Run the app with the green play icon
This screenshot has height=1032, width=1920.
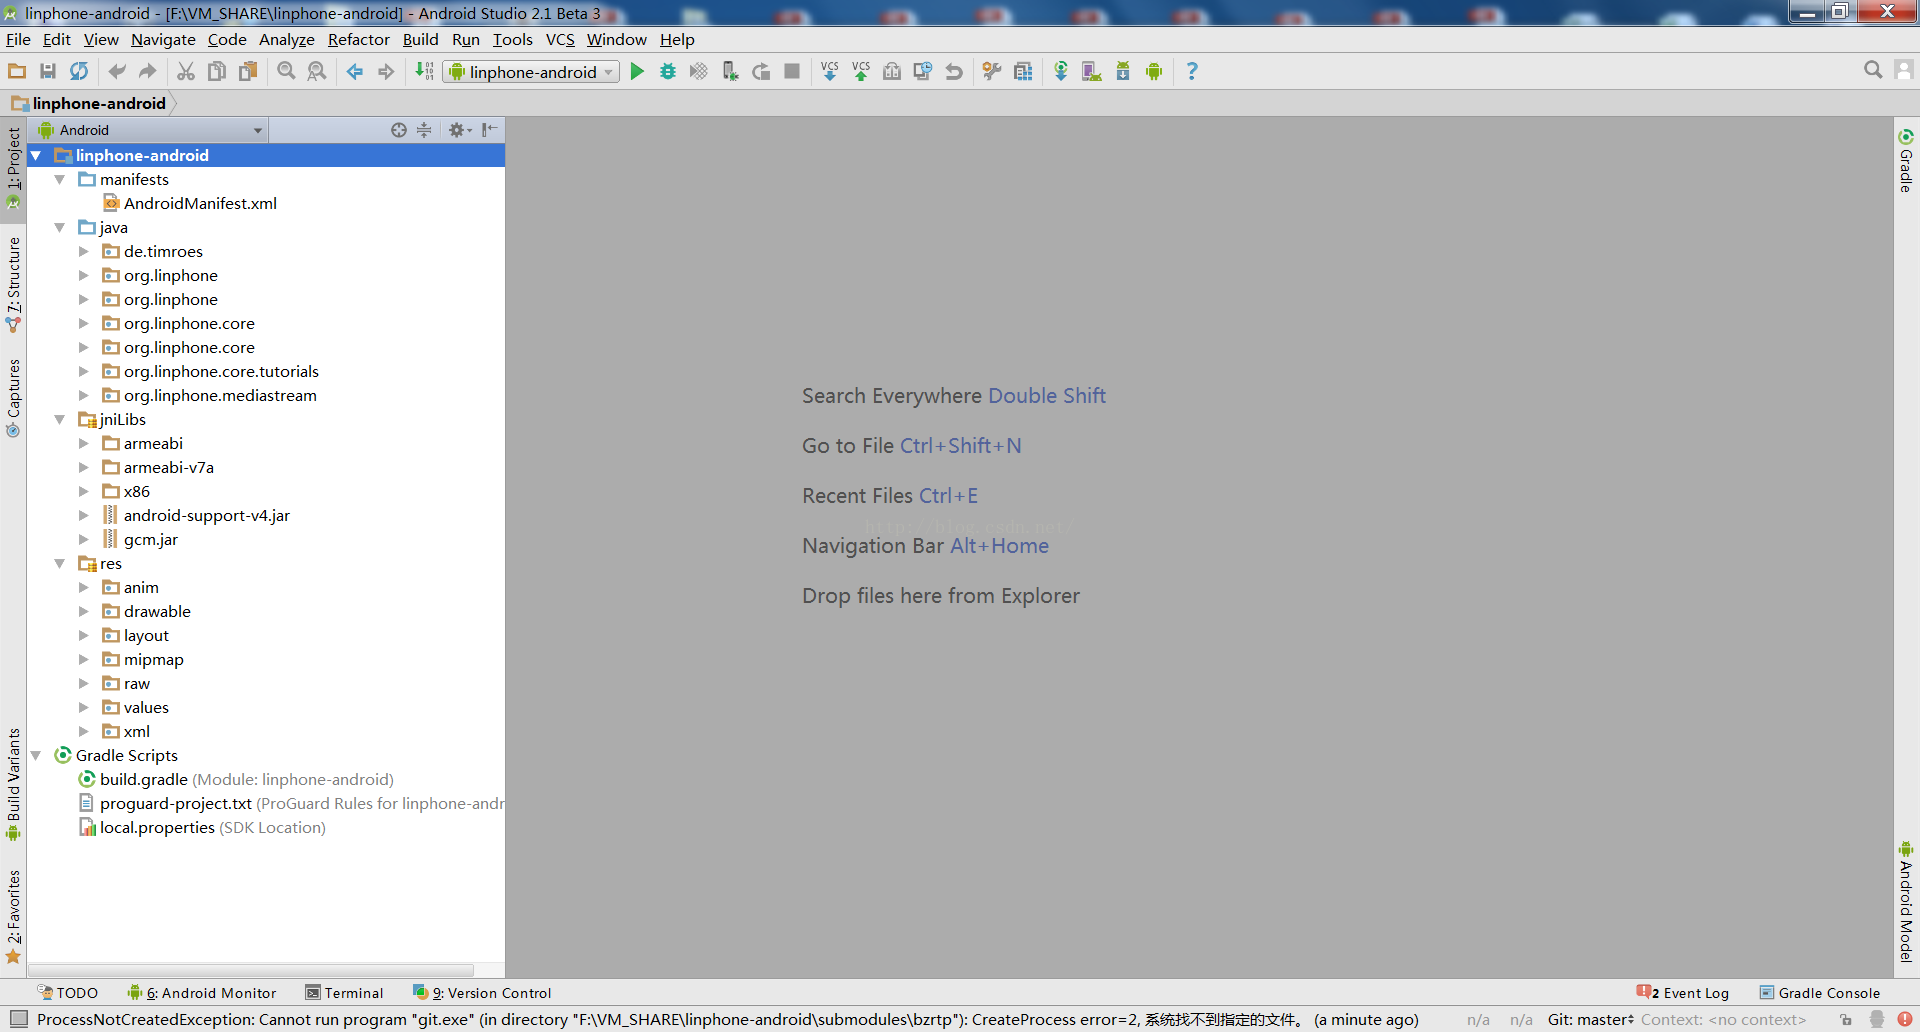tap(637, 71)
